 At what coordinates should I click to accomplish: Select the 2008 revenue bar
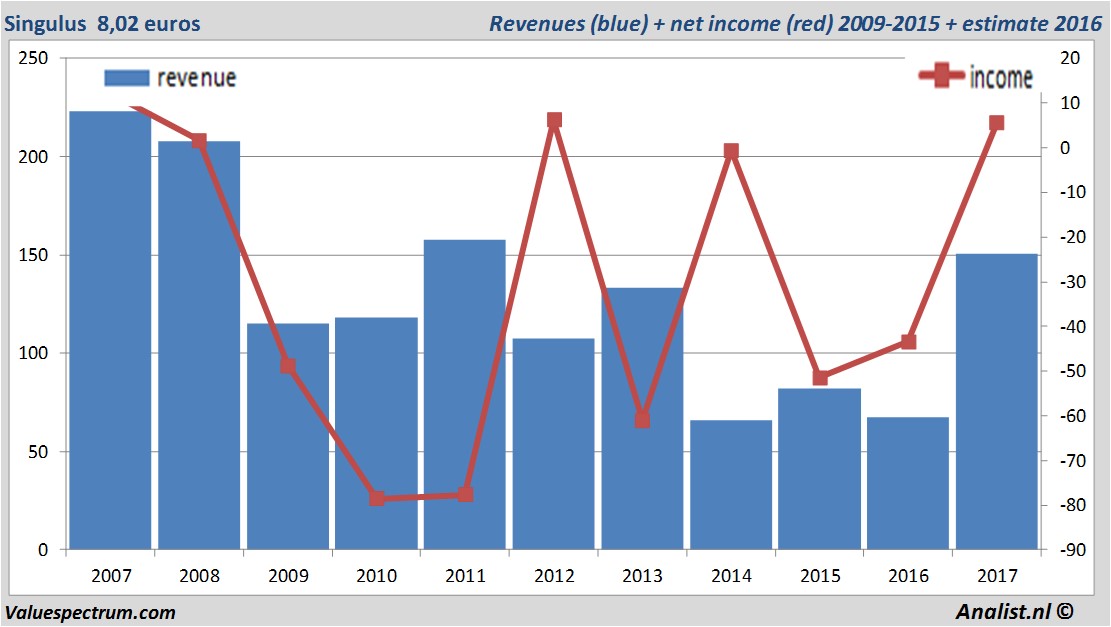199,345
